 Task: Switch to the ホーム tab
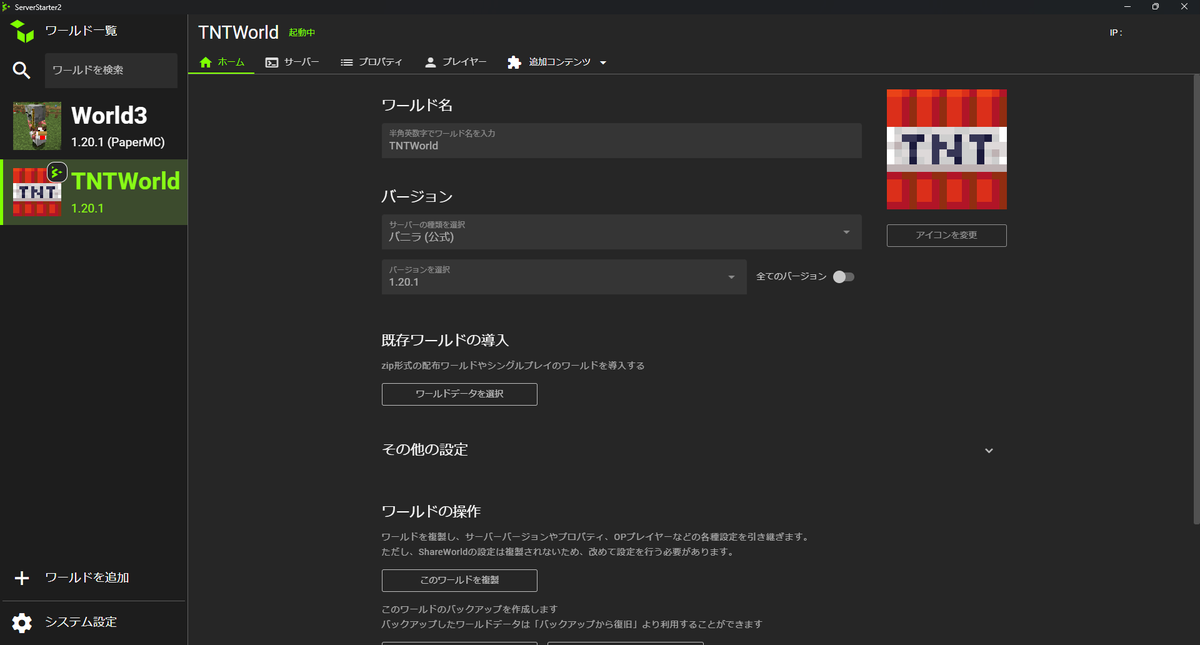coord(222,62)
